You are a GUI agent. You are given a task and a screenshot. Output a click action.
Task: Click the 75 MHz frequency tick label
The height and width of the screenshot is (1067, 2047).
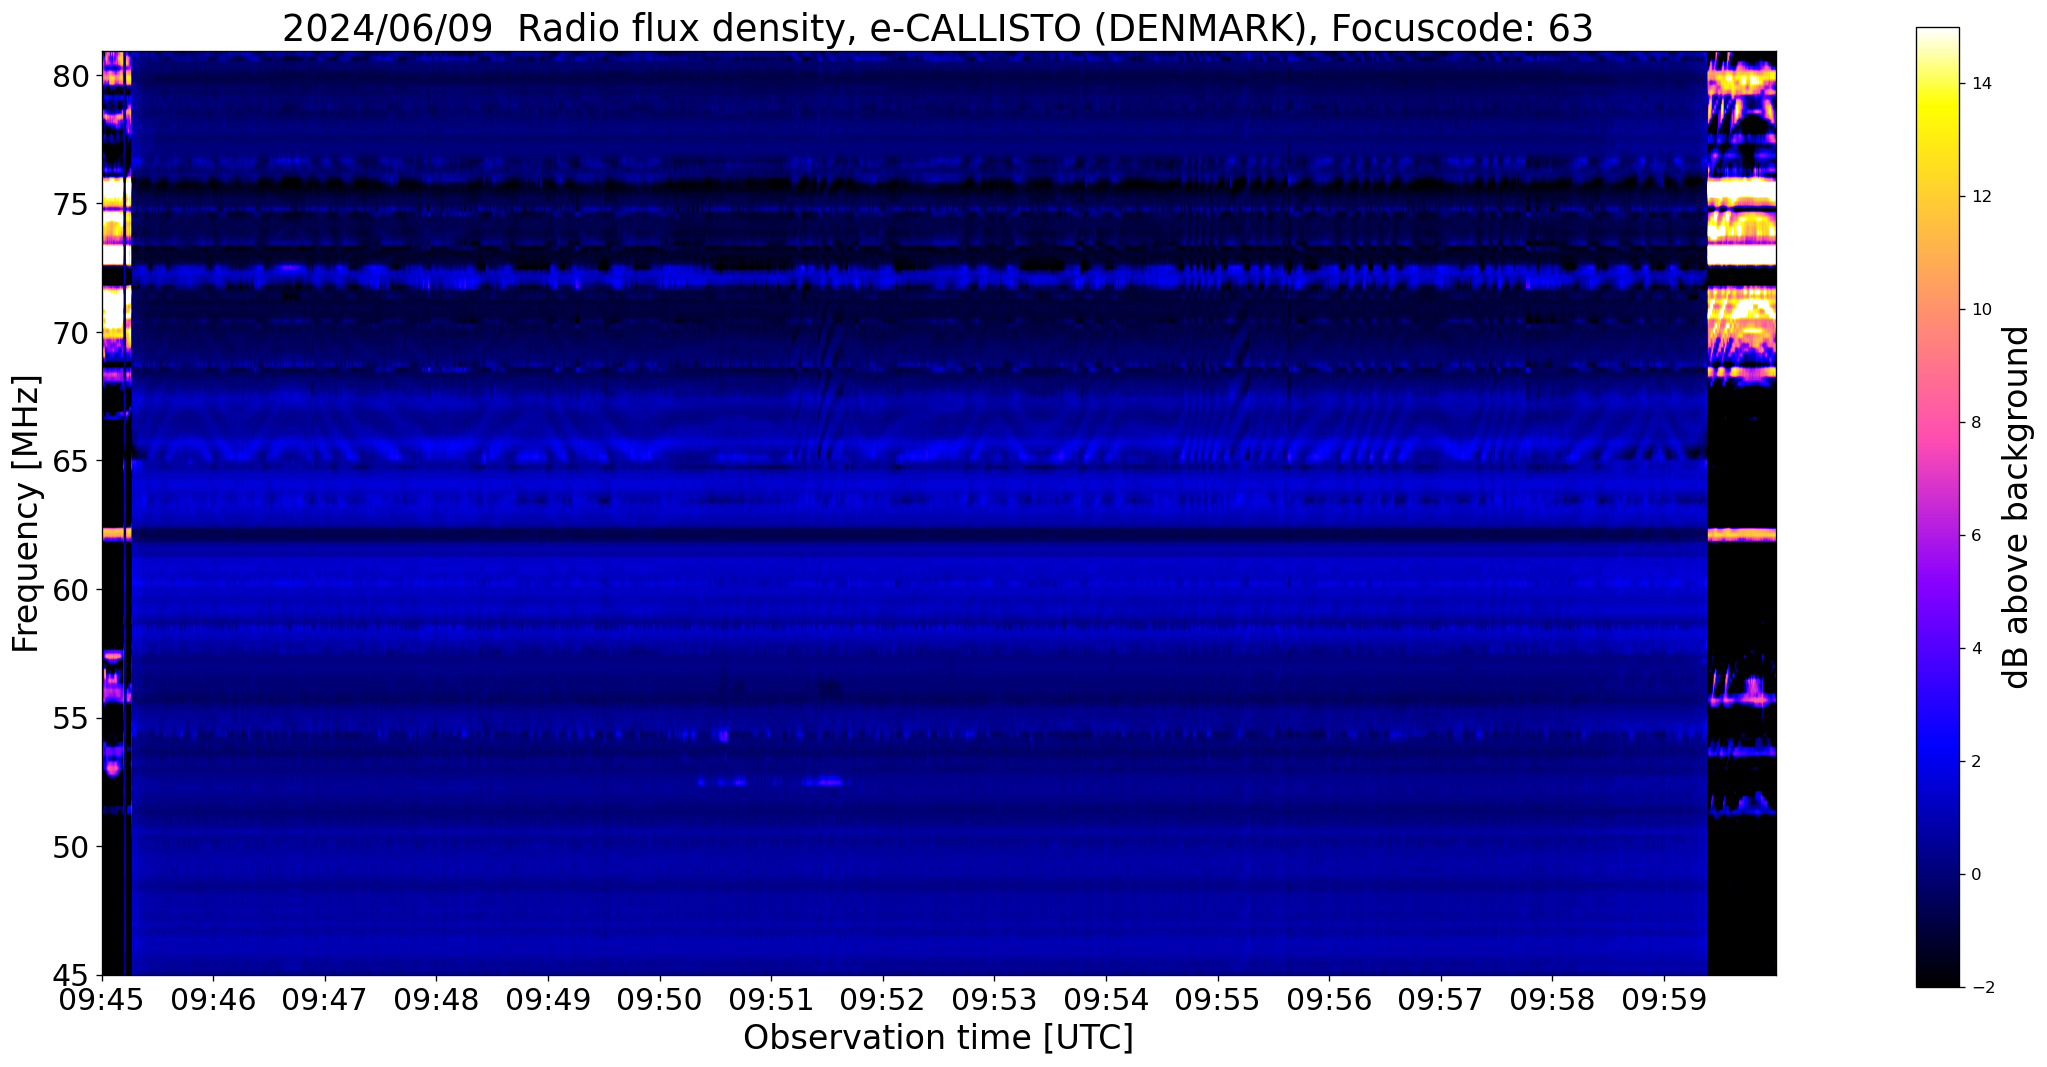click(72, 204)
